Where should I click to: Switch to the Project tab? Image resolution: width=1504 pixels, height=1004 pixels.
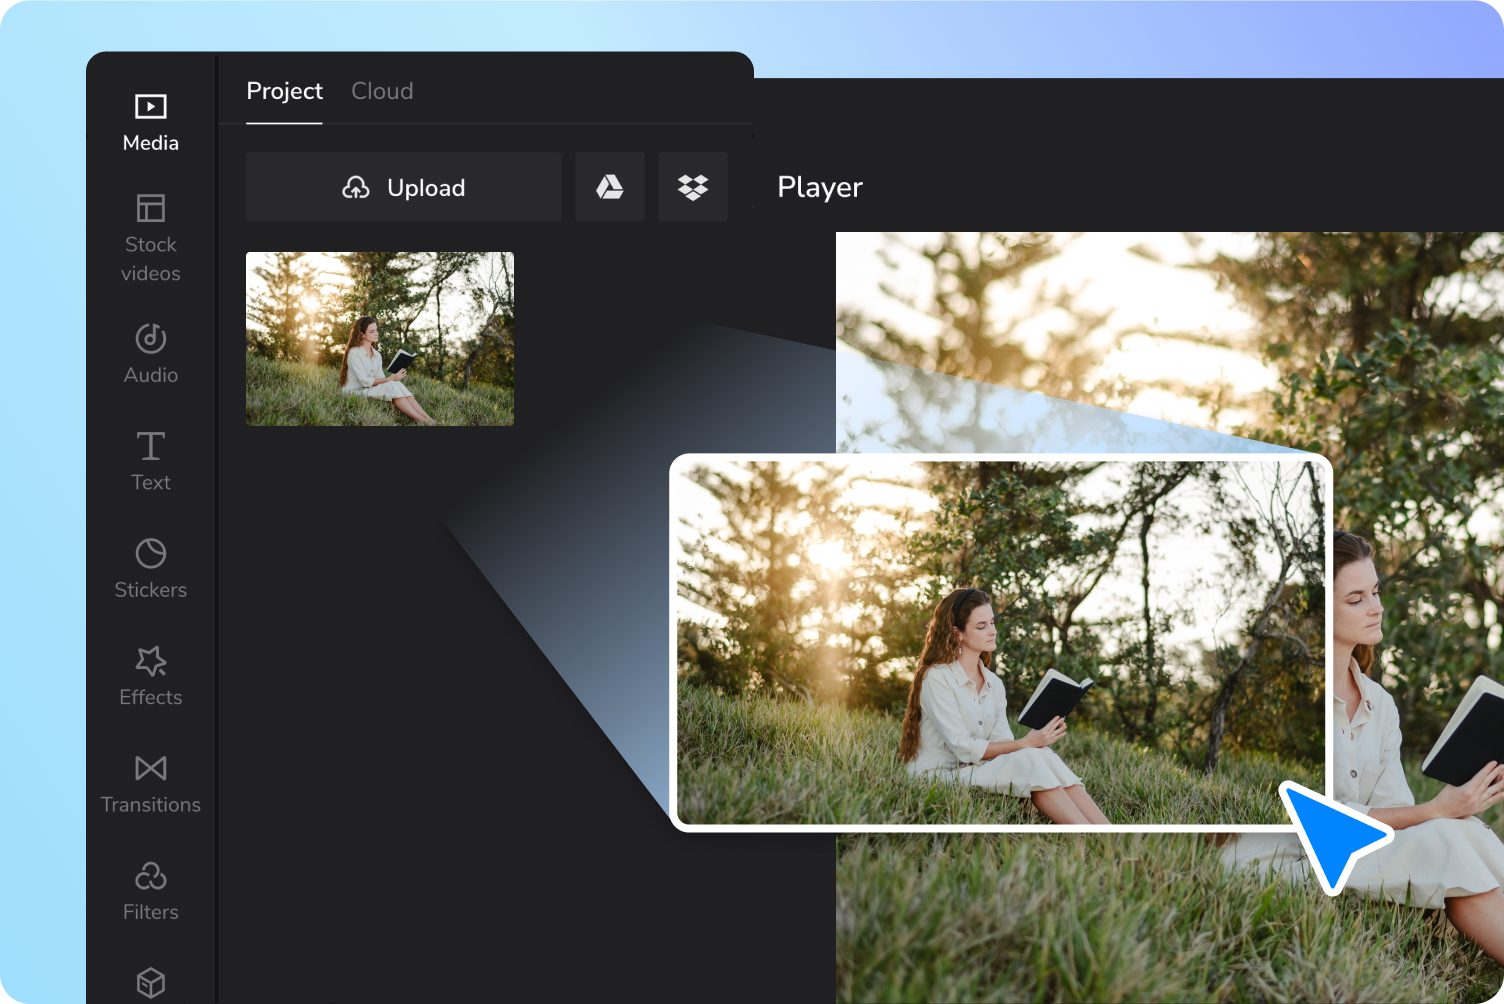tap(285, 91)
